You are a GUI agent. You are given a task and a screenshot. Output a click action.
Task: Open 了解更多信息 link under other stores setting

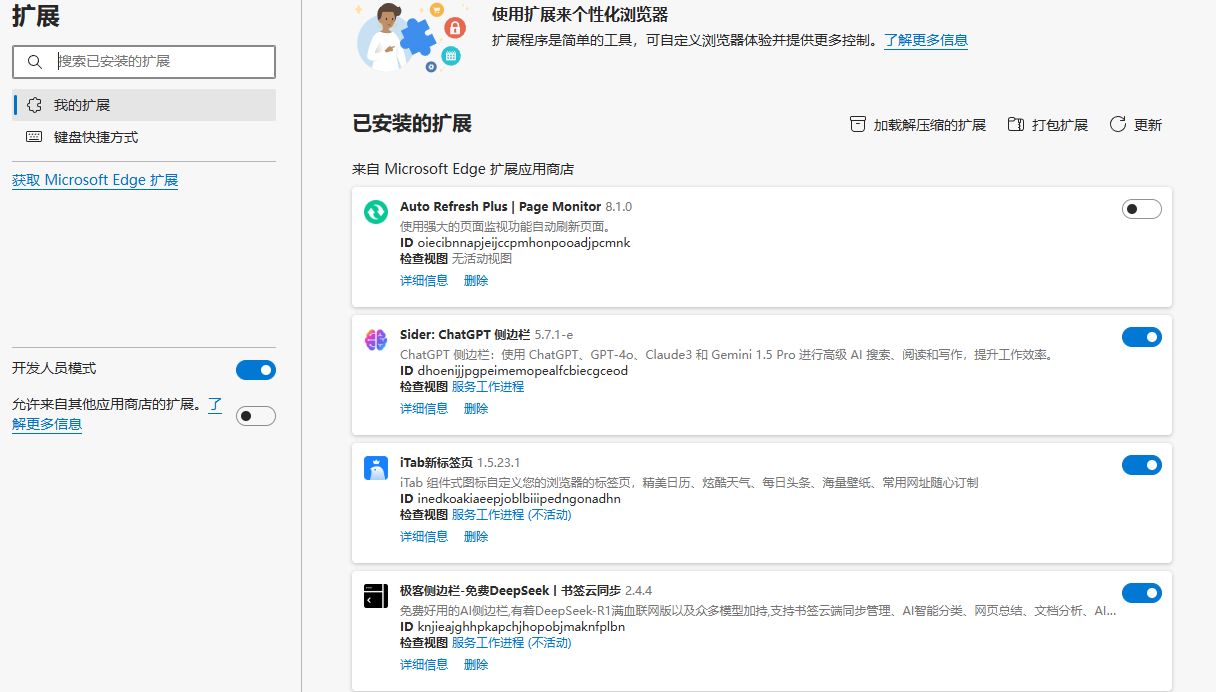[x=47, y=423]
